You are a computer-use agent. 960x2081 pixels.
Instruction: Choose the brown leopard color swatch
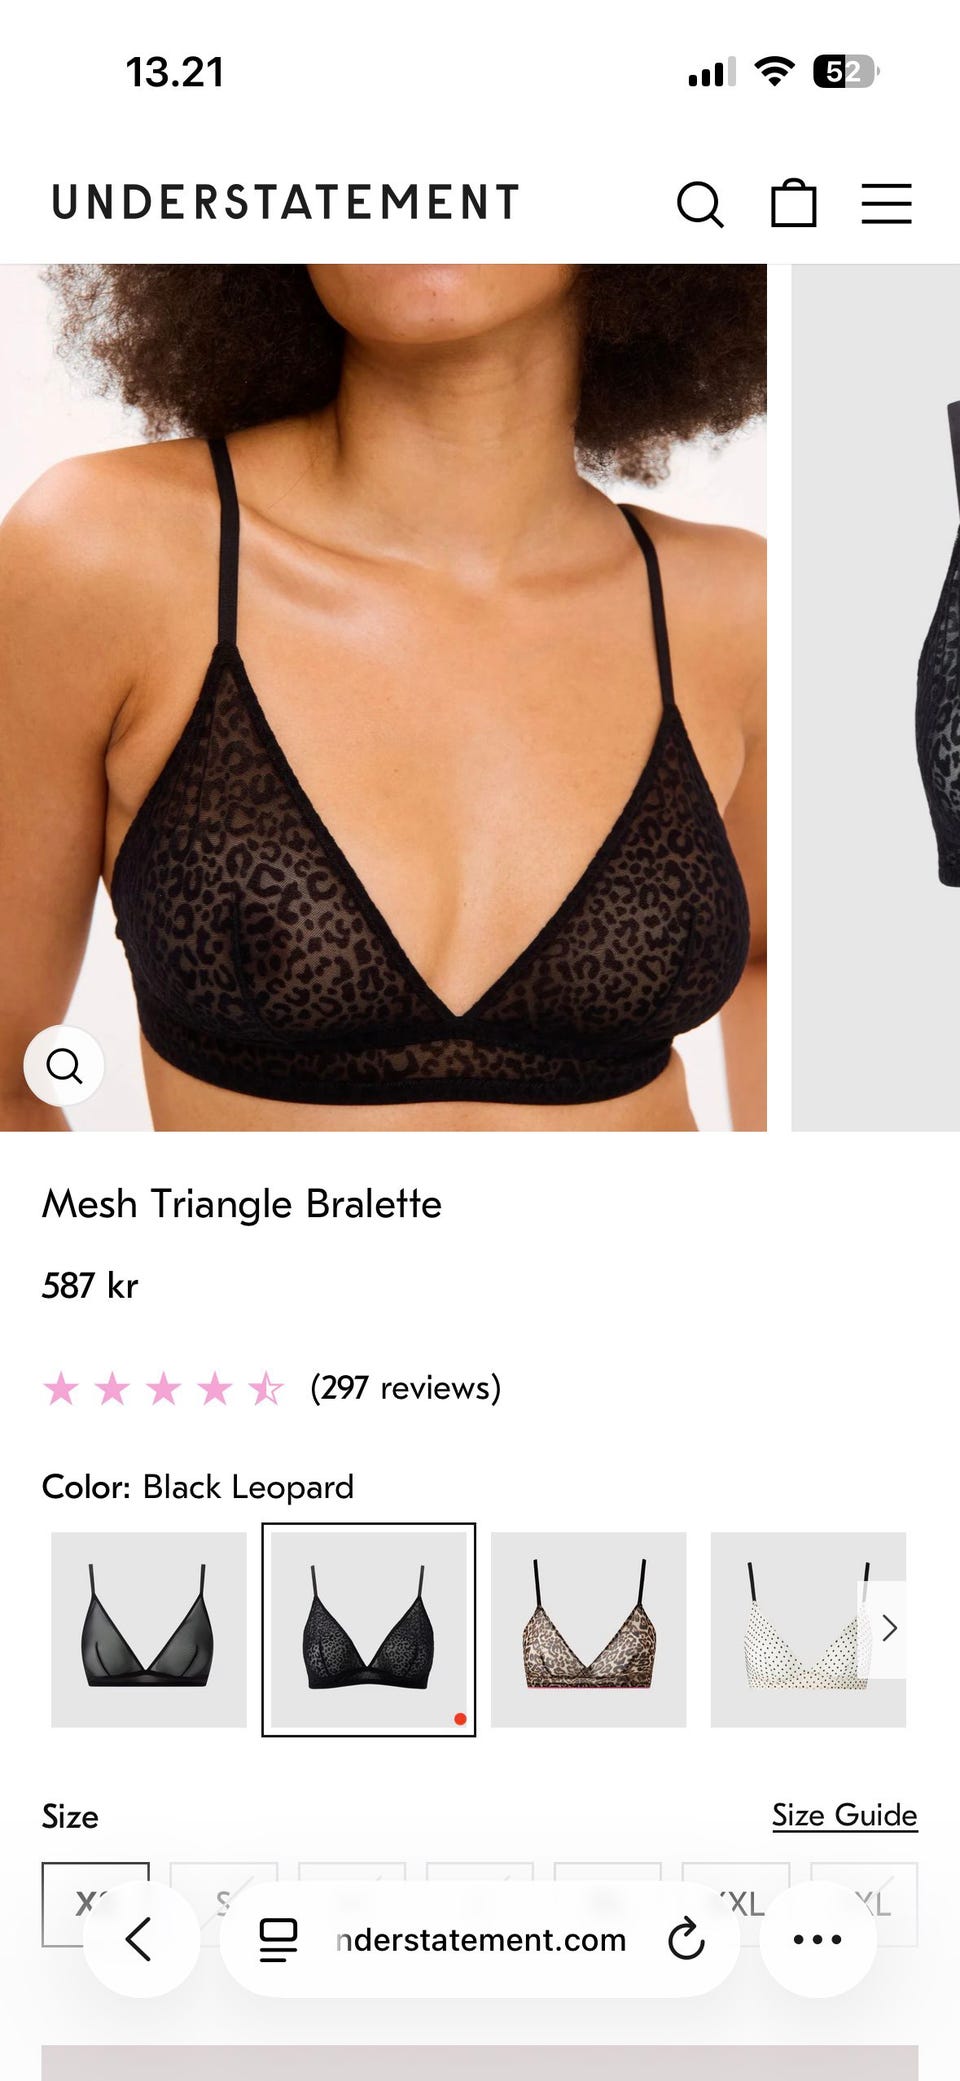coord(589,1630)
